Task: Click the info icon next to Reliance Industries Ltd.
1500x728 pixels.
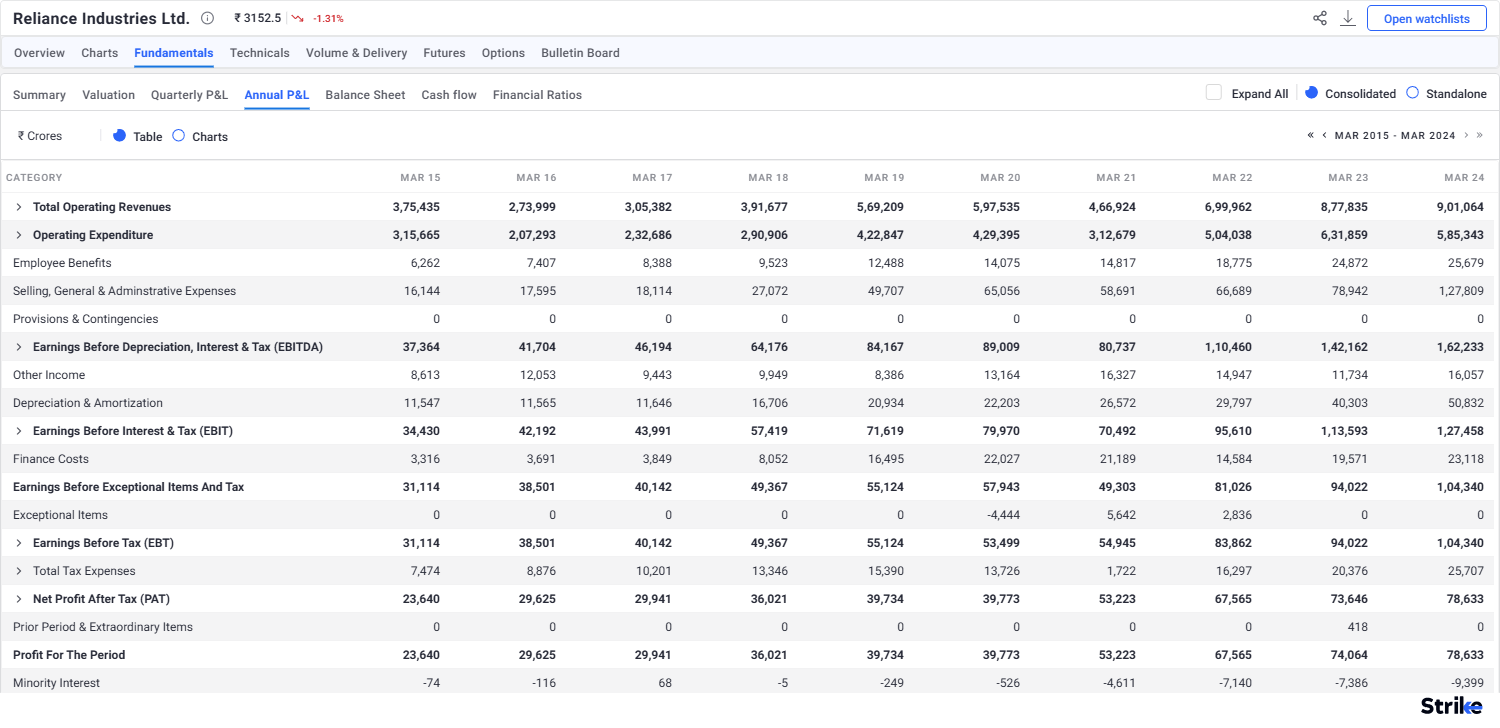Action: click(207, 18)
